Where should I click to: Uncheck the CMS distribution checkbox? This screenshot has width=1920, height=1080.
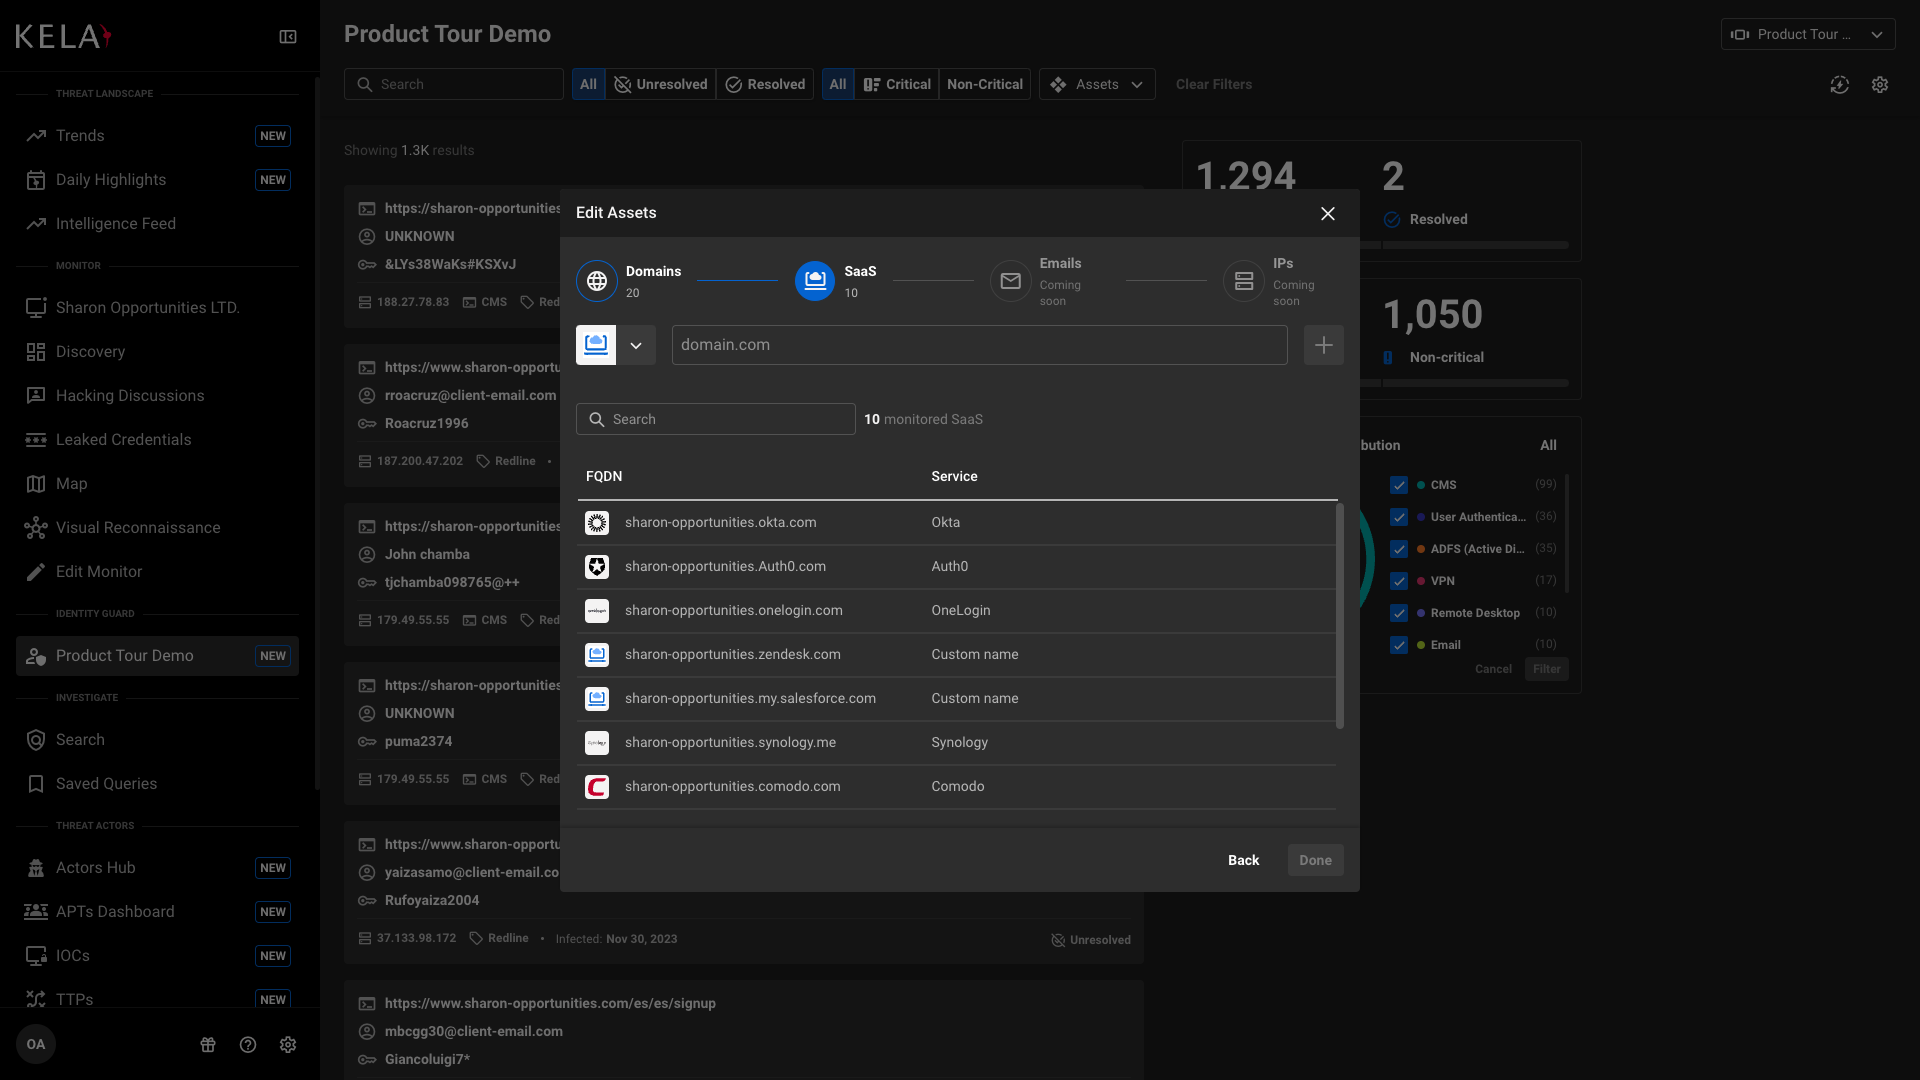pos(1399,485)
